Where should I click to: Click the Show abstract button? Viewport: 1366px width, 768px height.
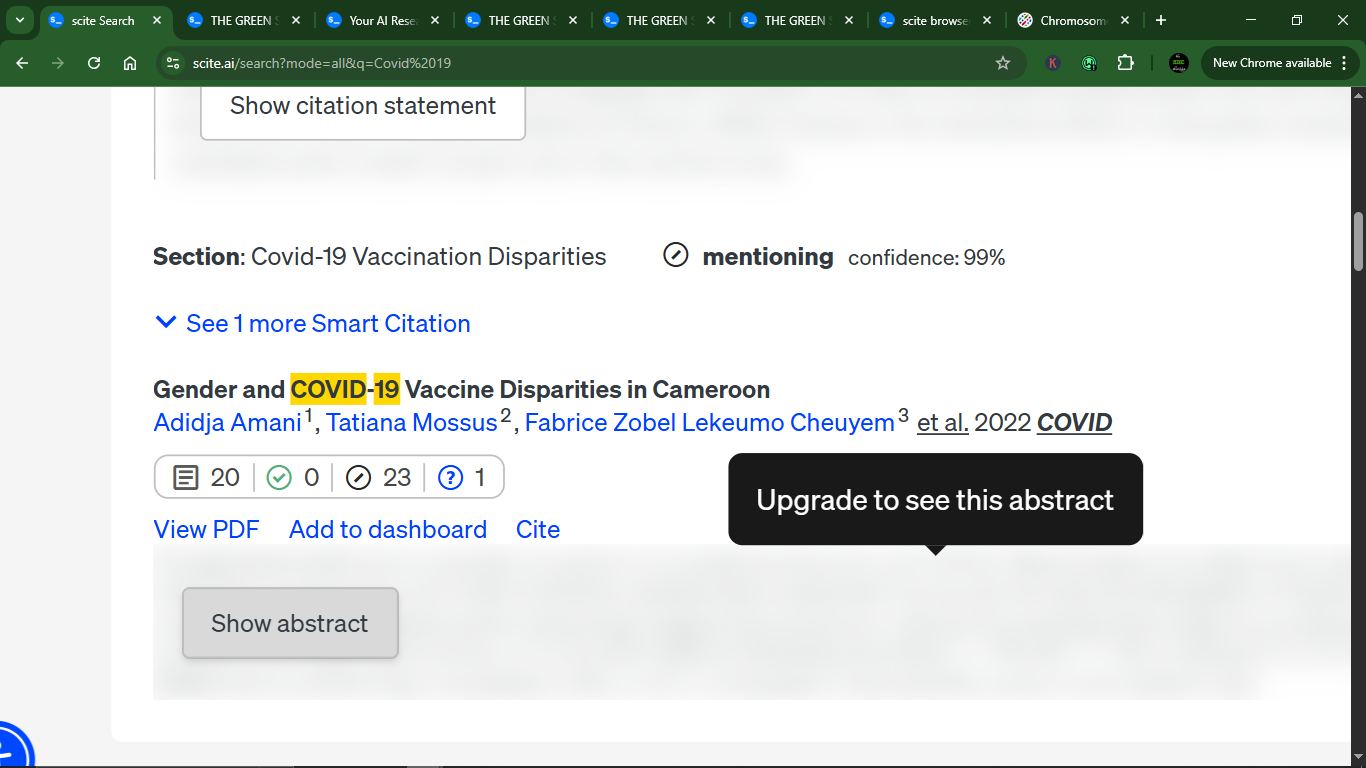tap(290, 623)
